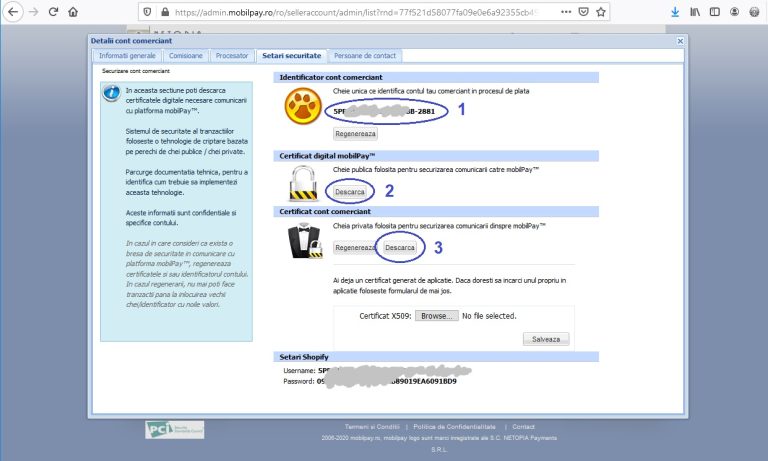Toggle the browser sidebar icon
The width and height of the screenshot is (768, 461).
point(715,12)
